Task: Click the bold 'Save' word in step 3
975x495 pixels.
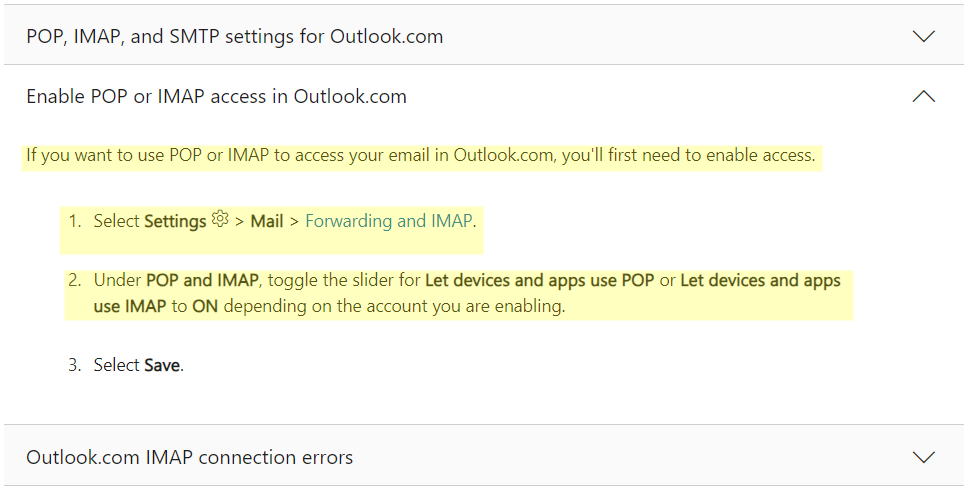Action: pyautogui.click(x=162, y=366)
